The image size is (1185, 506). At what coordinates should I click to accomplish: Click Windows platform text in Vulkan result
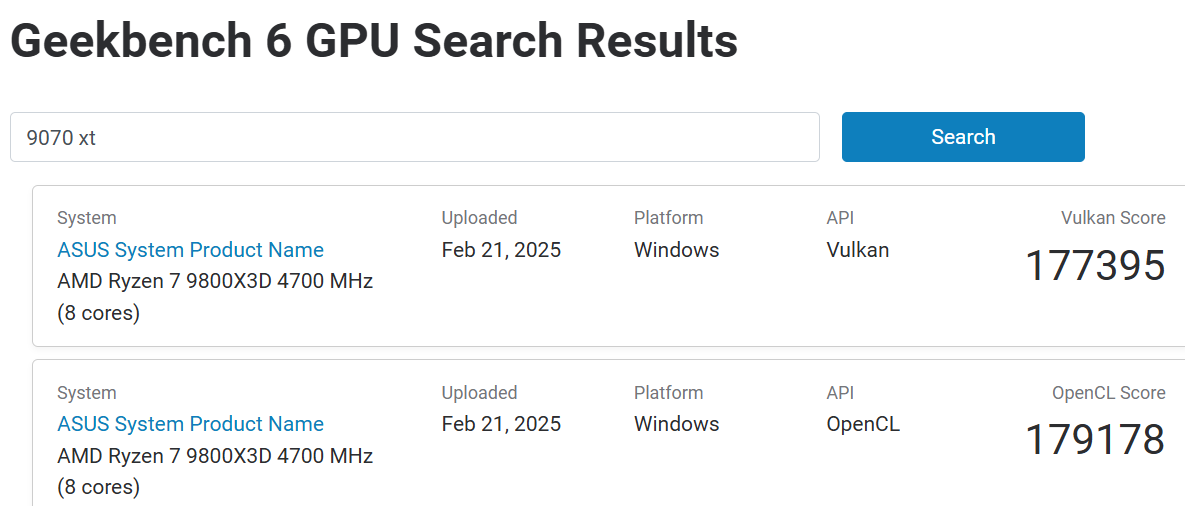coord(676,250)
